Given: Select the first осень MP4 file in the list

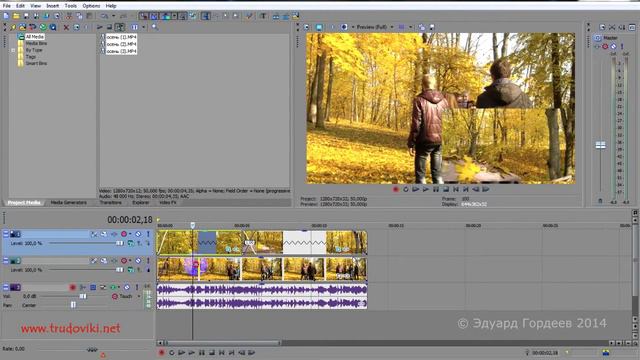Looking at the screenshot, I should (121, 37).
